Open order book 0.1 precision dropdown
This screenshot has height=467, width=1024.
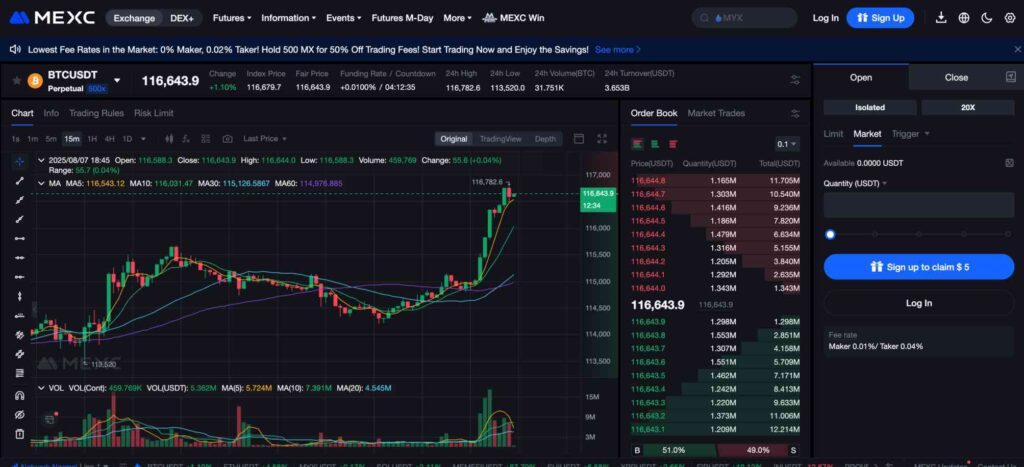pyautogui.click(x=786, y=144)
